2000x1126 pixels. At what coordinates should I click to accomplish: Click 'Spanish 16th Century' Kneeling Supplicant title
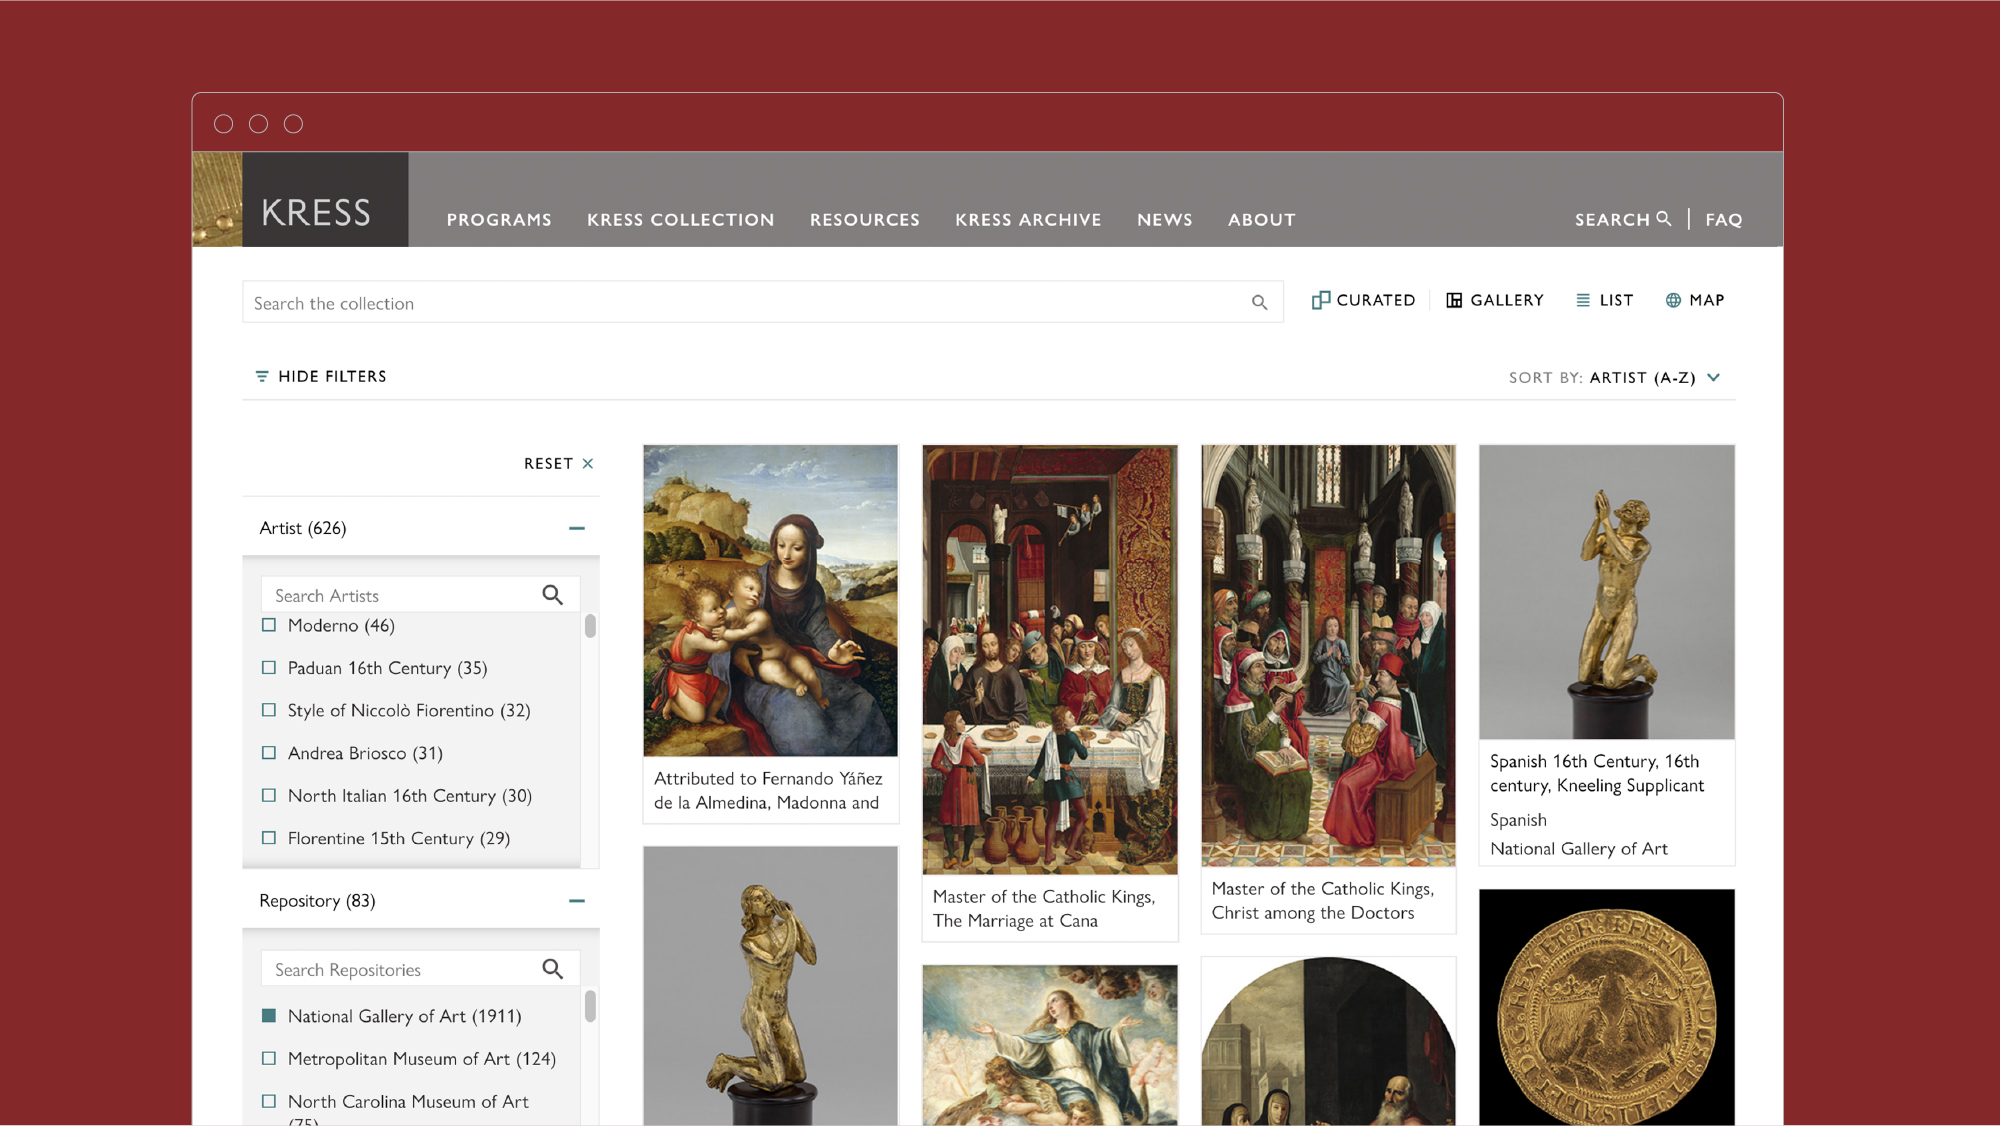(1597, 773)
